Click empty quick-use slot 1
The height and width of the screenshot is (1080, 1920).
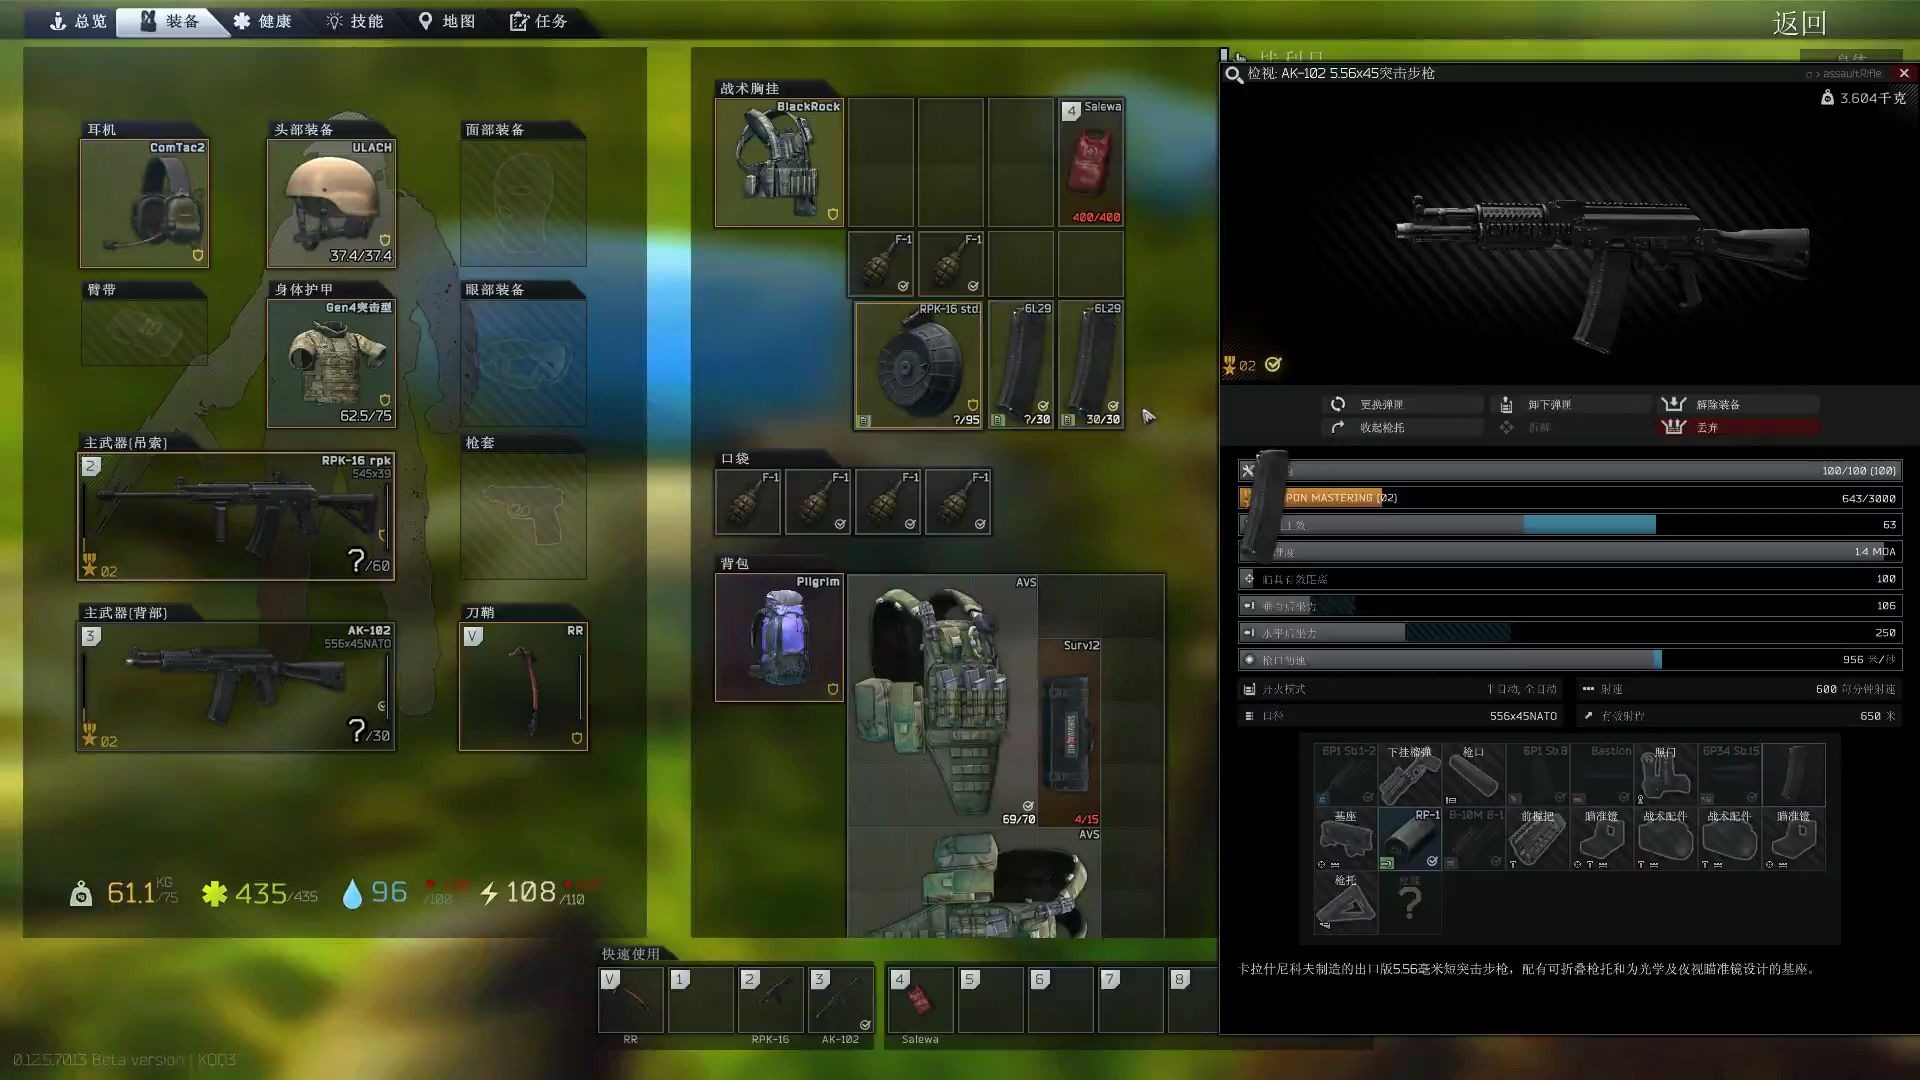pyautogui.click(x=701, y=999)
